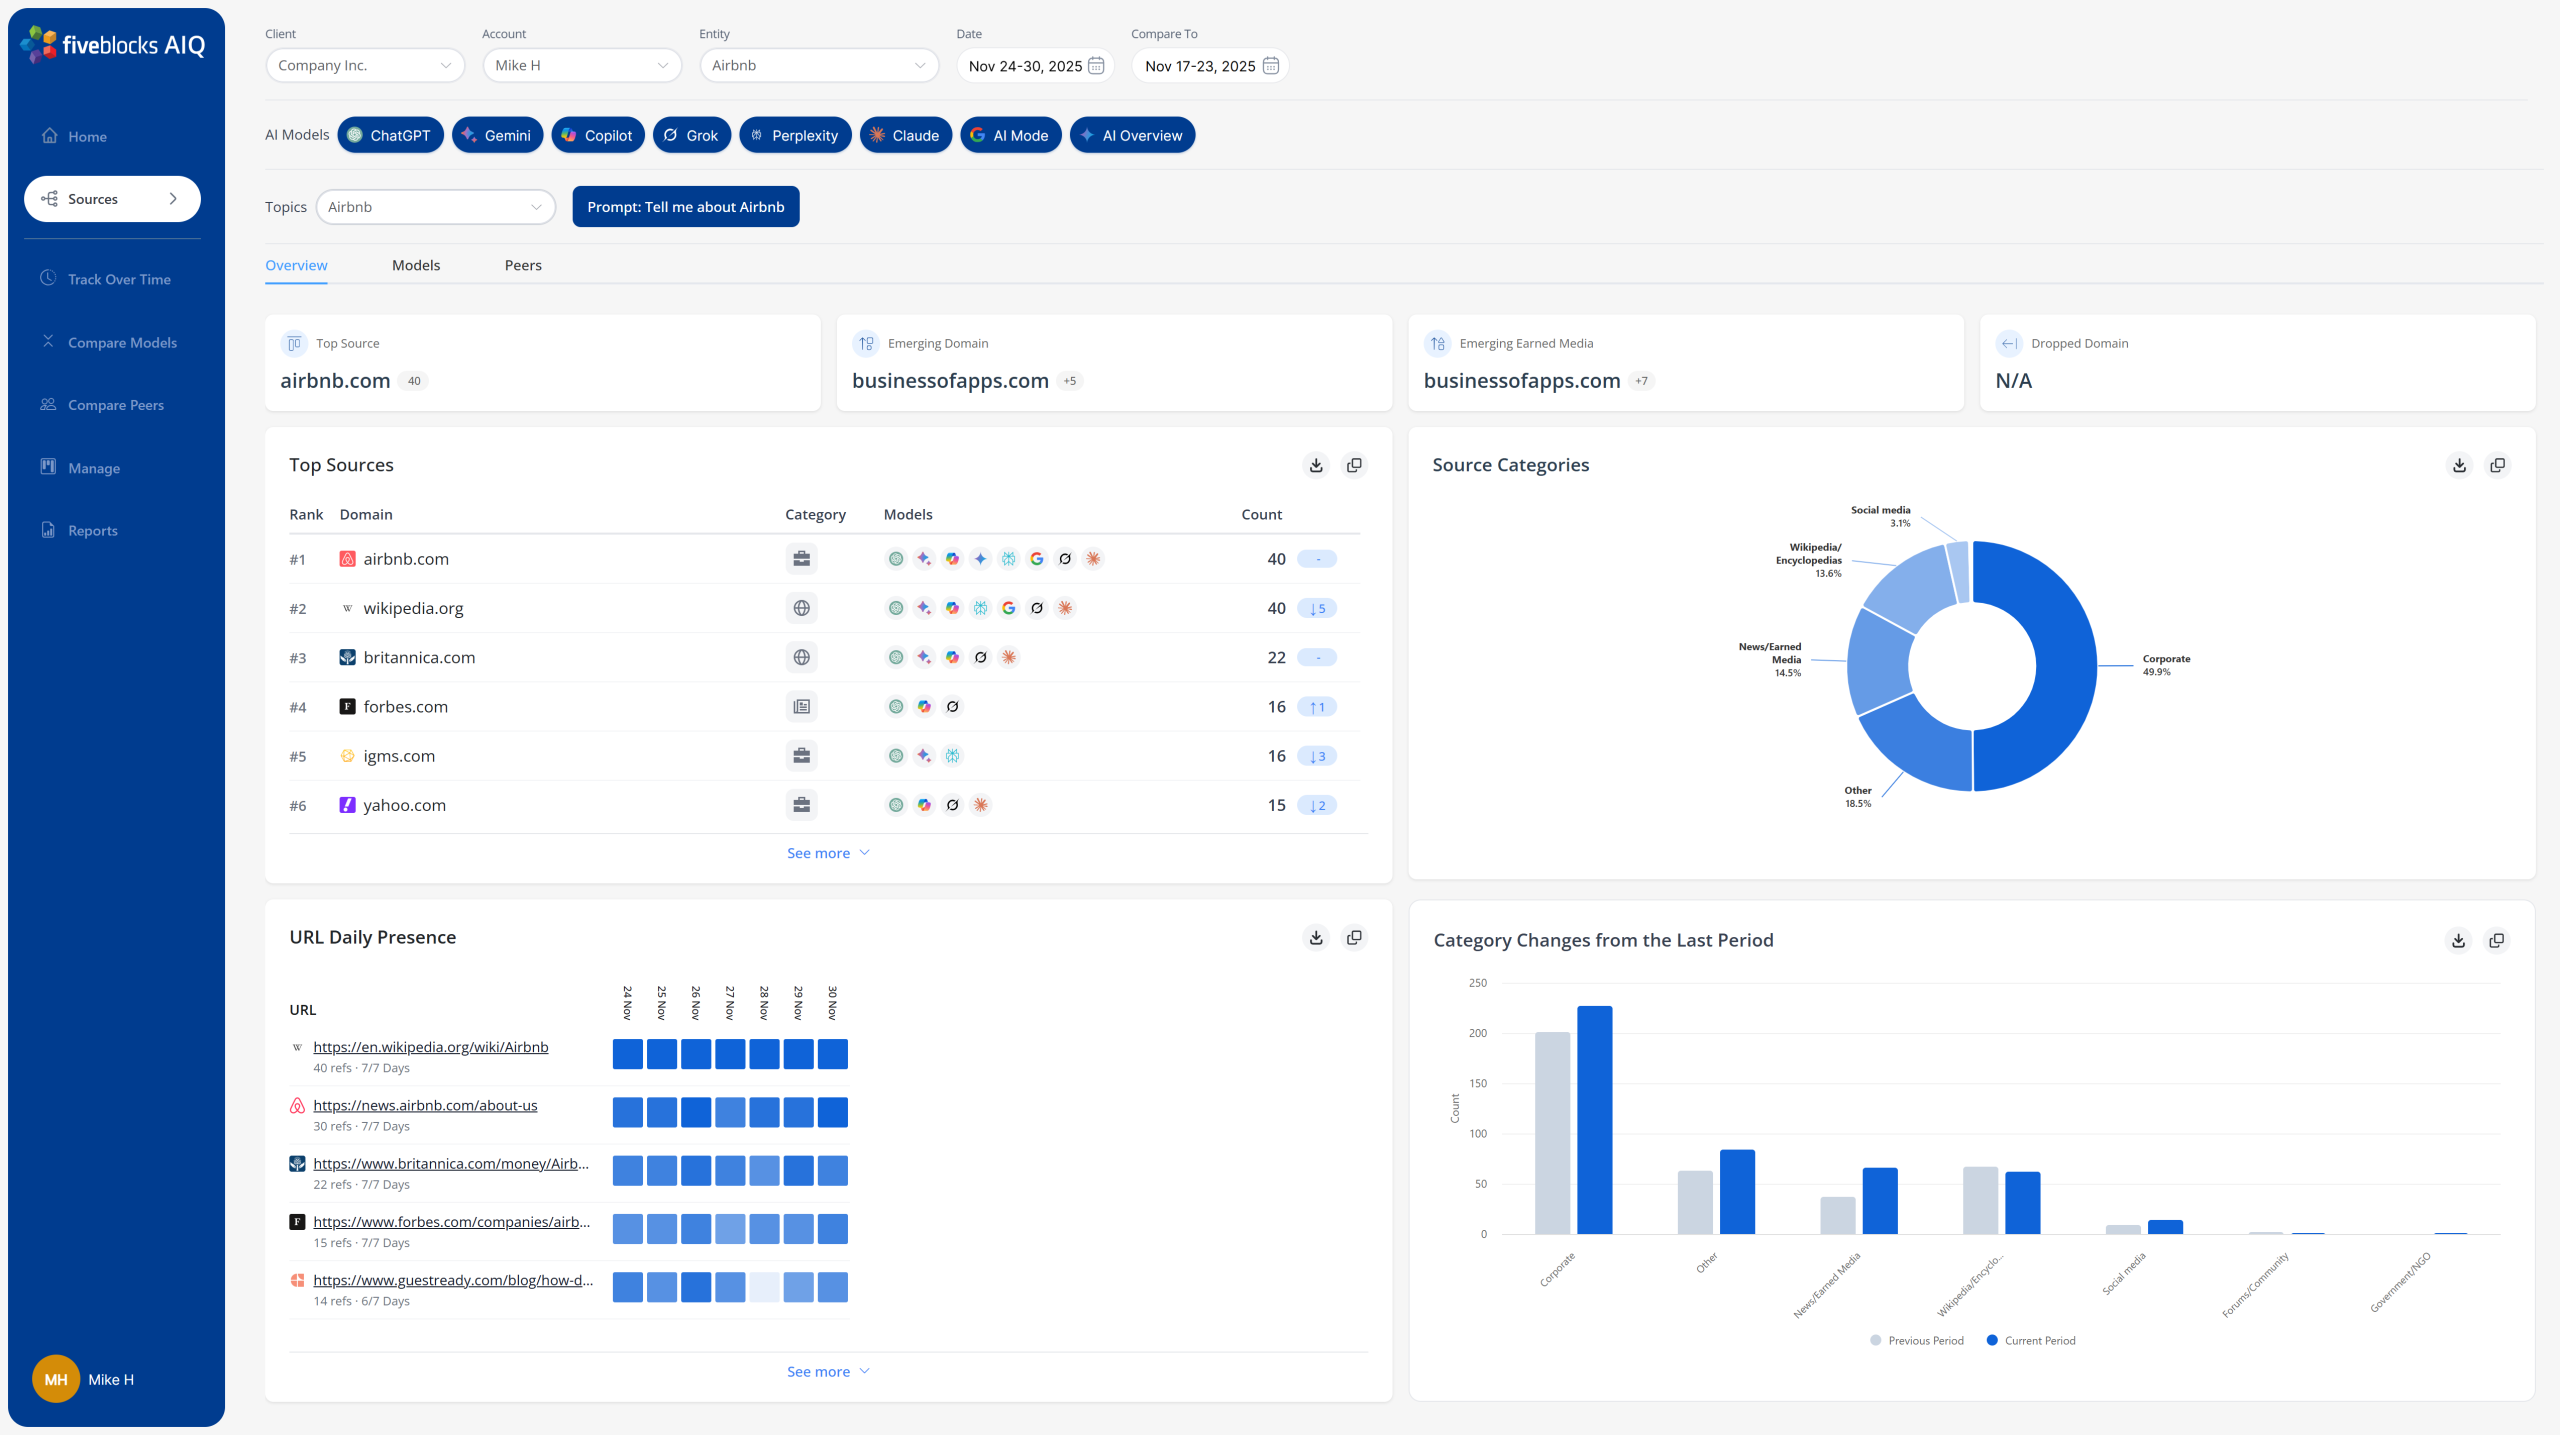Viewport: 2560px width, 1435px height.
Task: Click the fiveblocks AIQ logo
Action: [x=113, y=44]
